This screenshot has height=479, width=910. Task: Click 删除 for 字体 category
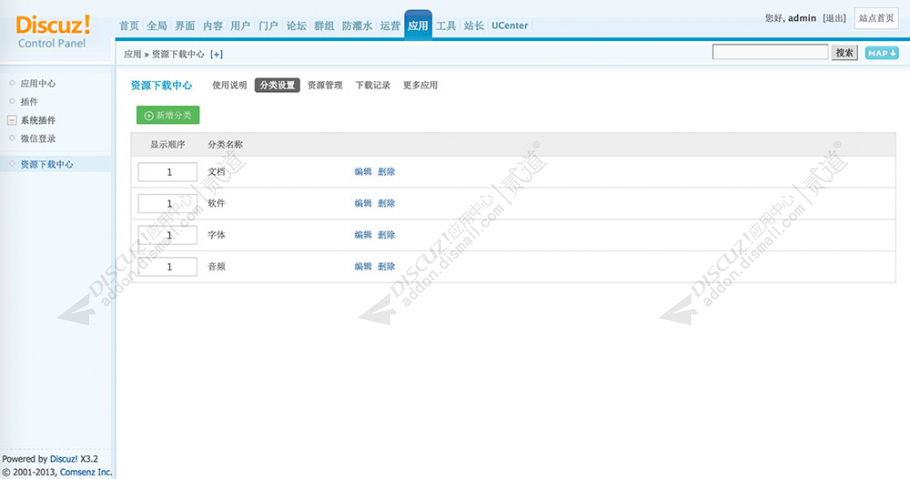click(387, 235)
